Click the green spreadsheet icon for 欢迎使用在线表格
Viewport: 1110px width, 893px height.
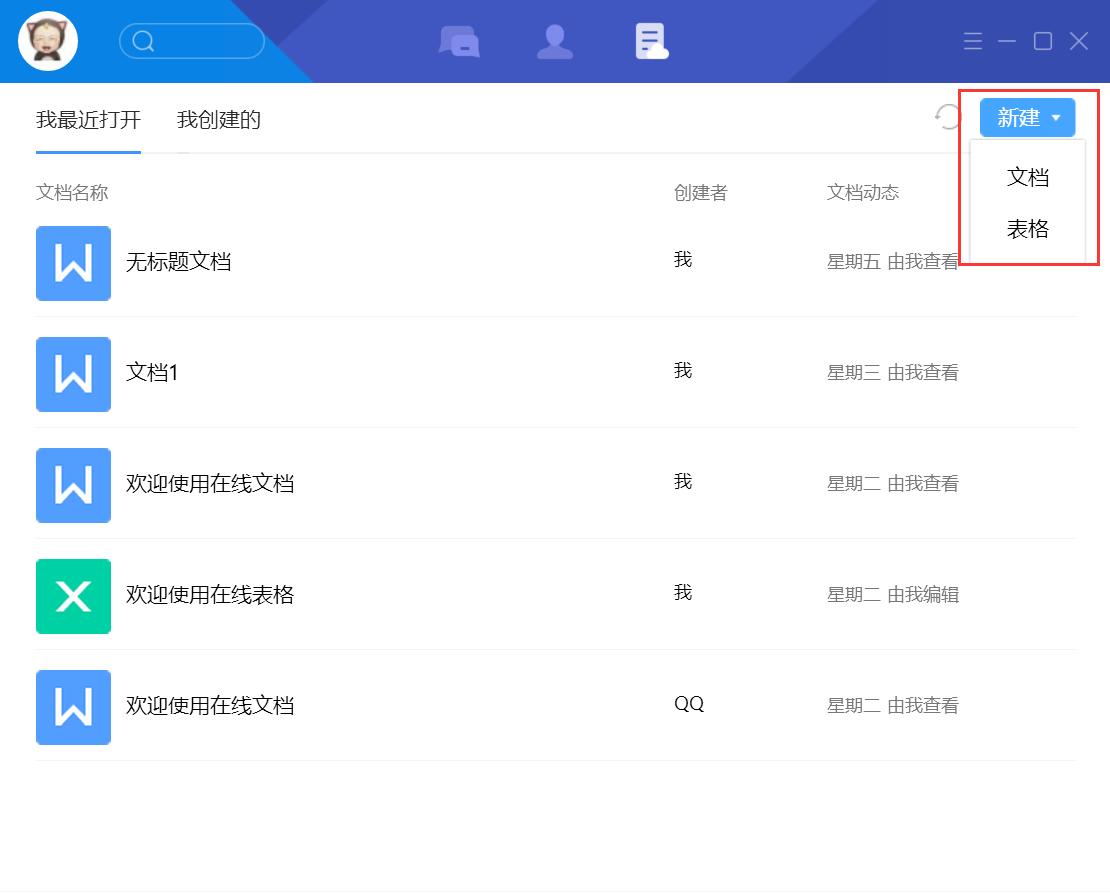click(73, 596)
